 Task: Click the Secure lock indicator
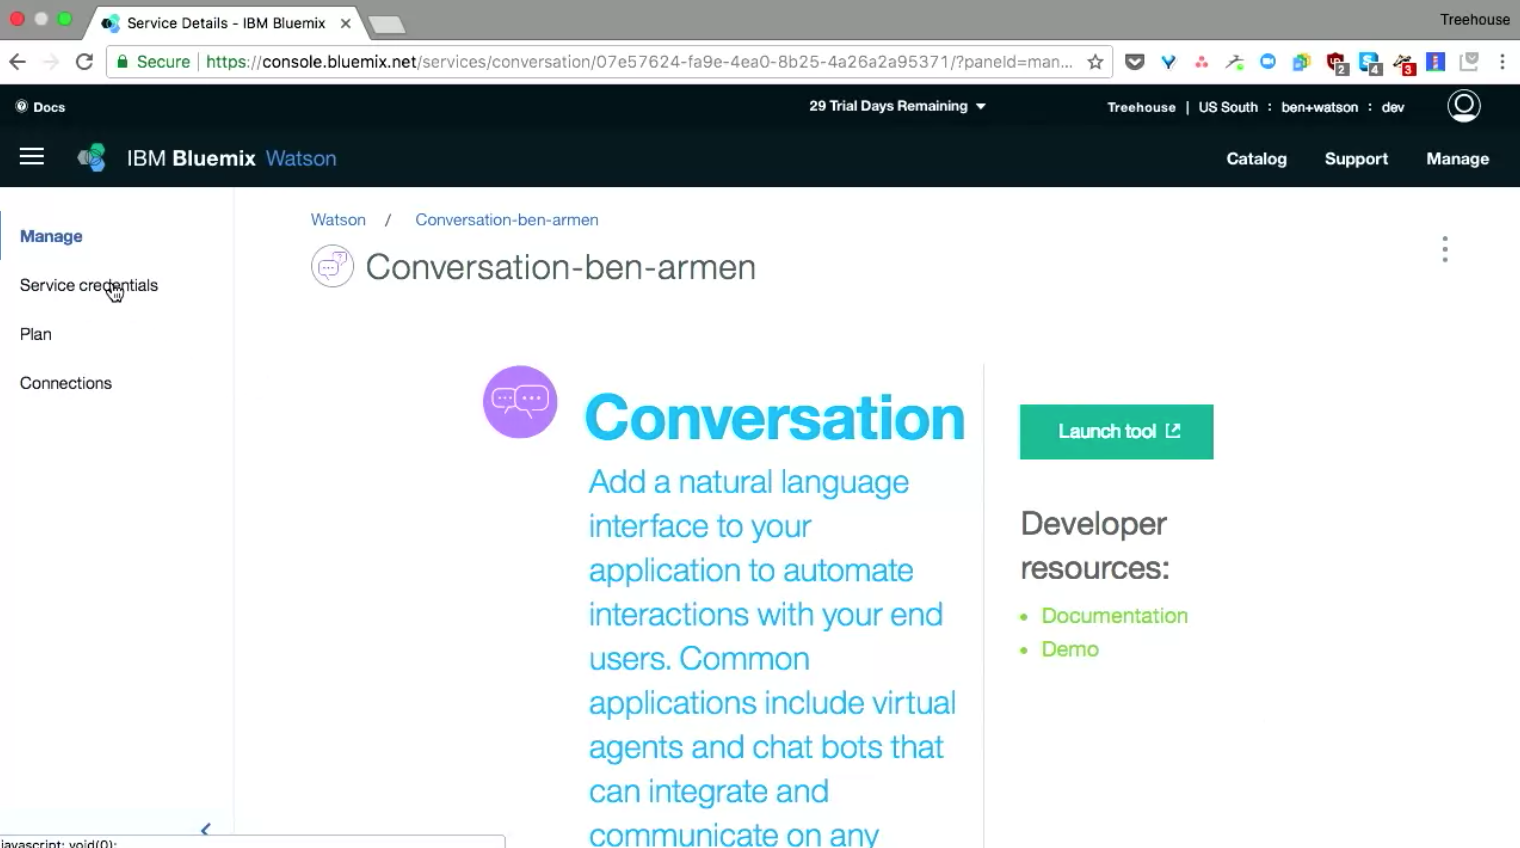pos(153,62)
